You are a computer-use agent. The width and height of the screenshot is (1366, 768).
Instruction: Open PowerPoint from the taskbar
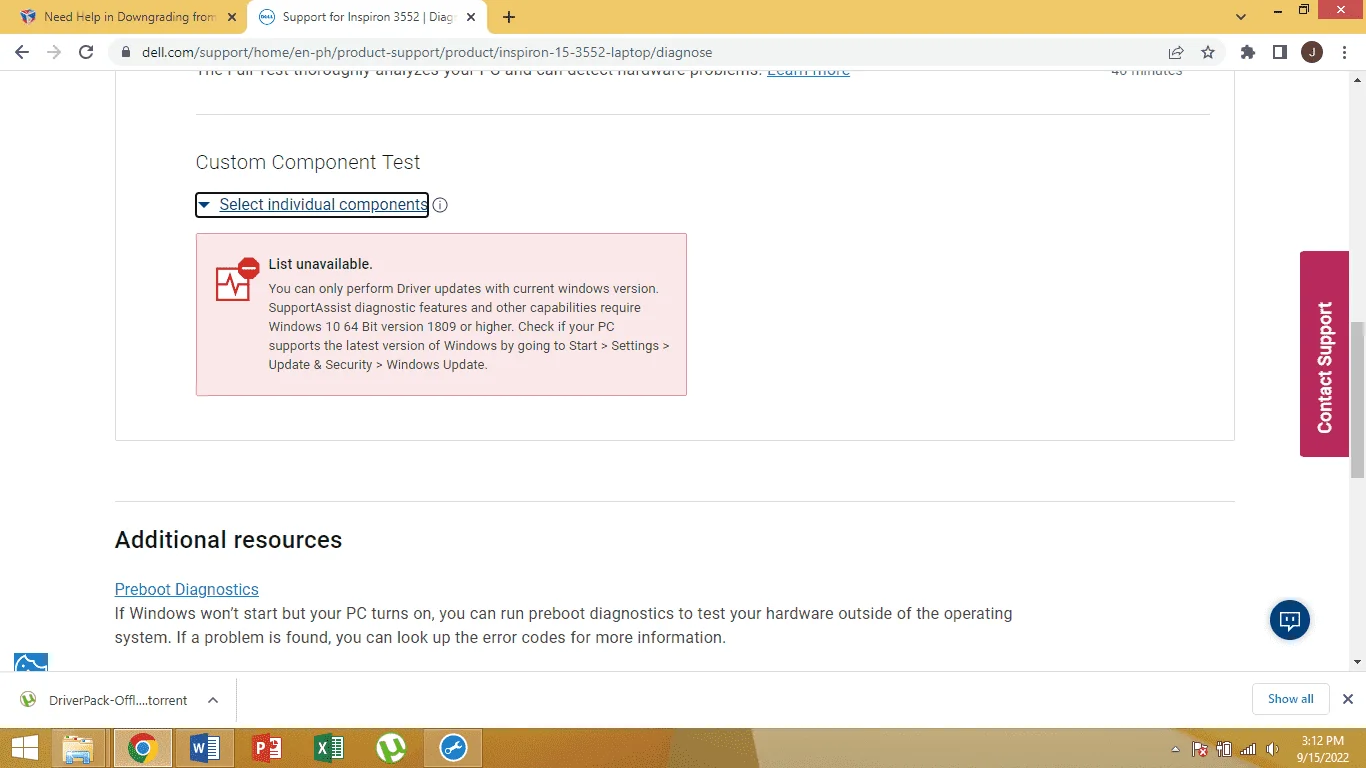pos(267,748)
